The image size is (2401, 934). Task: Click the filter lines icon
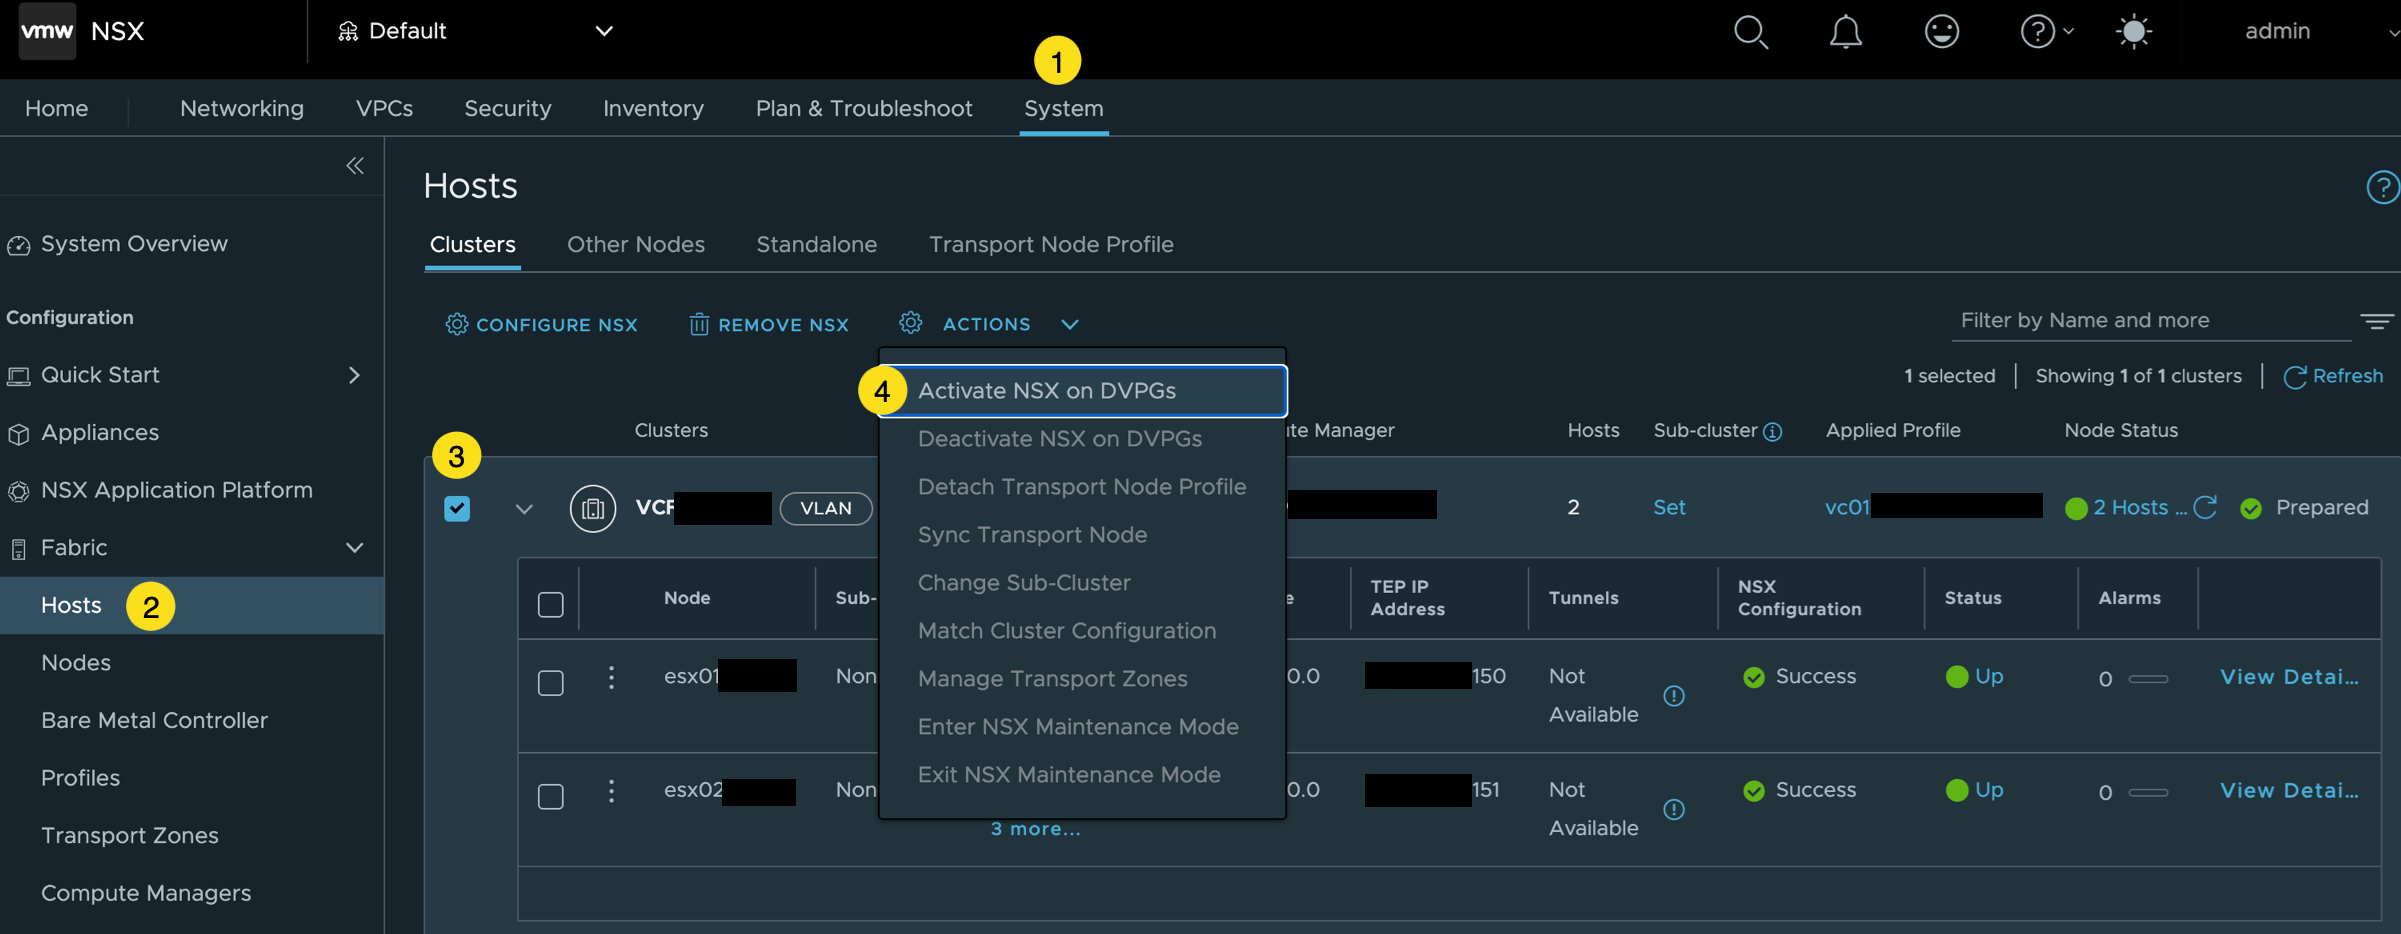point(2376,321)
